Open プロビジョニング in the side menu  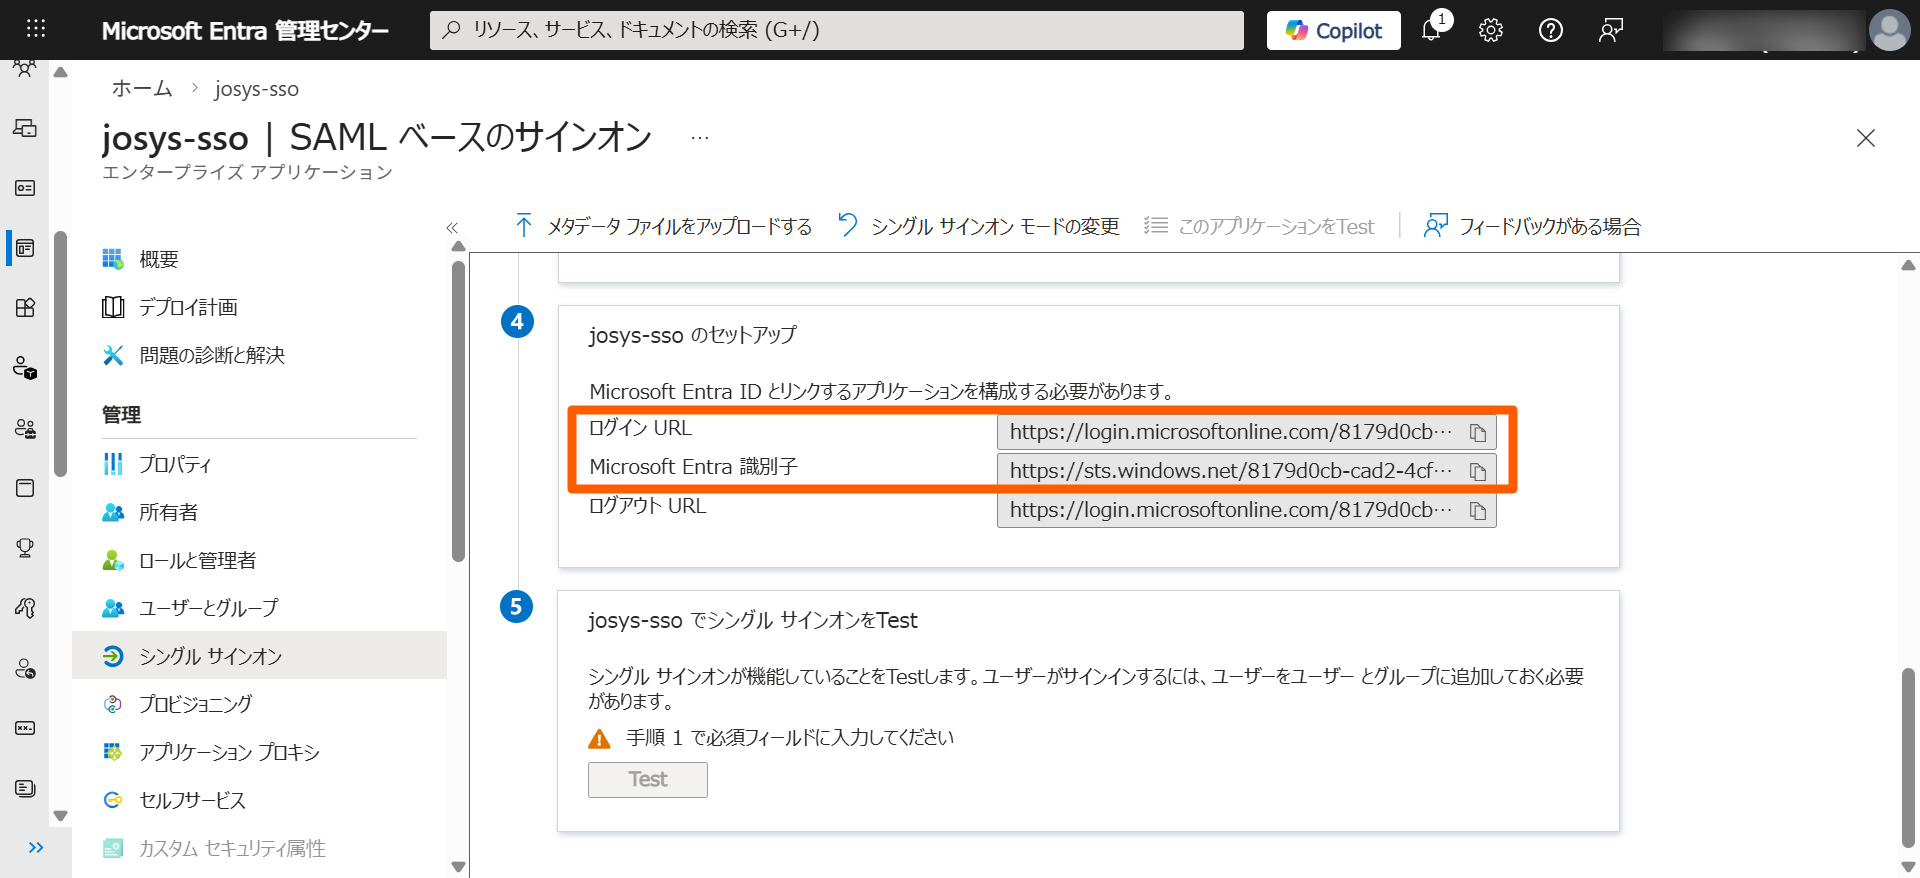point(195,704)
